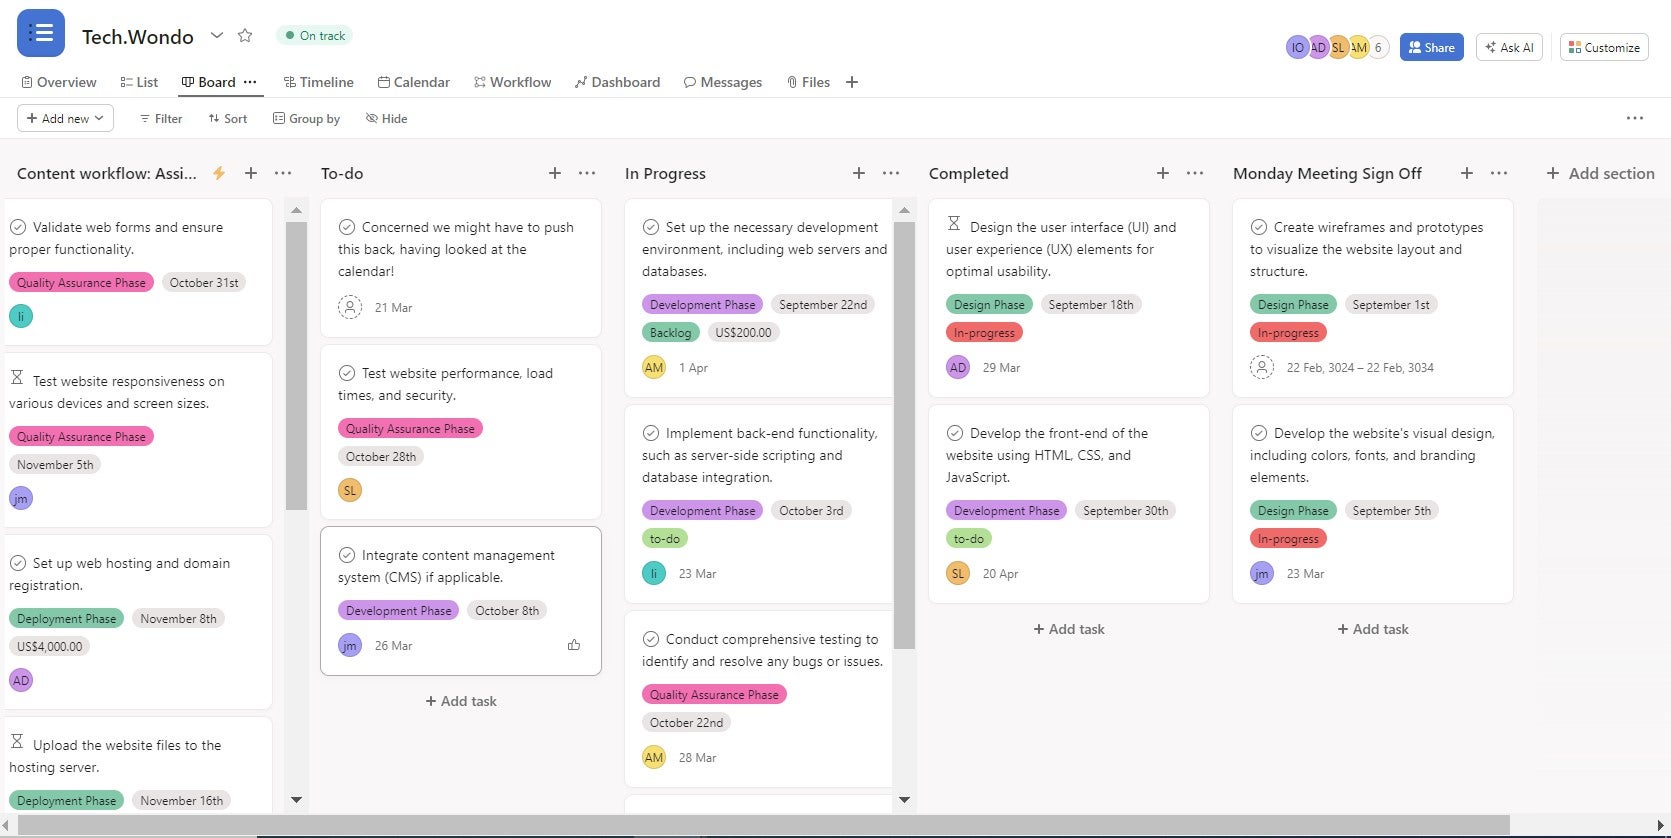Star the Tech.Wondo project as favorite
Image resolution: width=1671 pixels, height=838 pixels.
pos(245,36)
